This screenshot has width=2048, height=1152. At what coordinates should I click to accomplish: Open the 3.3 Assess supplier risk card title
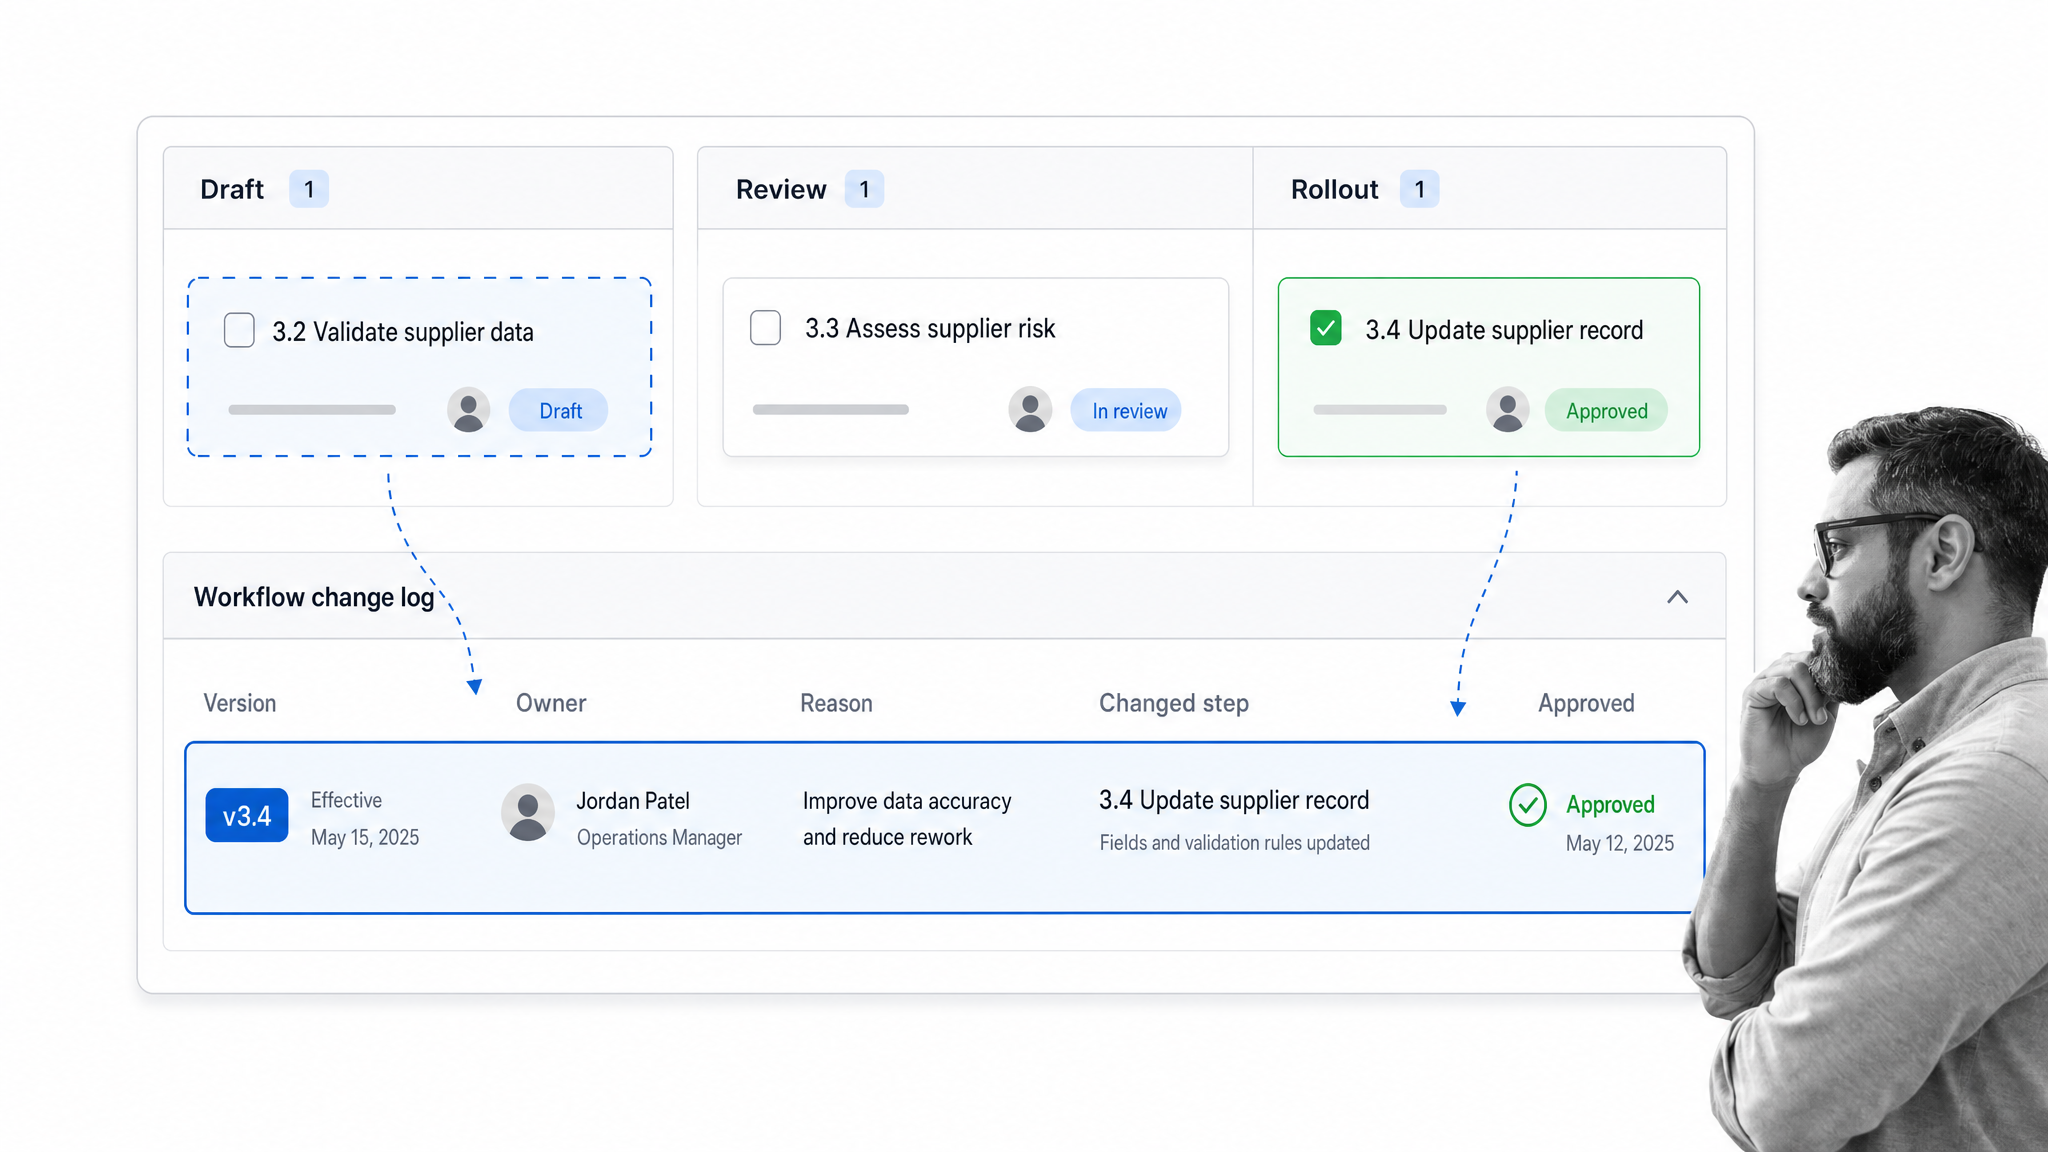click(930, 328)
